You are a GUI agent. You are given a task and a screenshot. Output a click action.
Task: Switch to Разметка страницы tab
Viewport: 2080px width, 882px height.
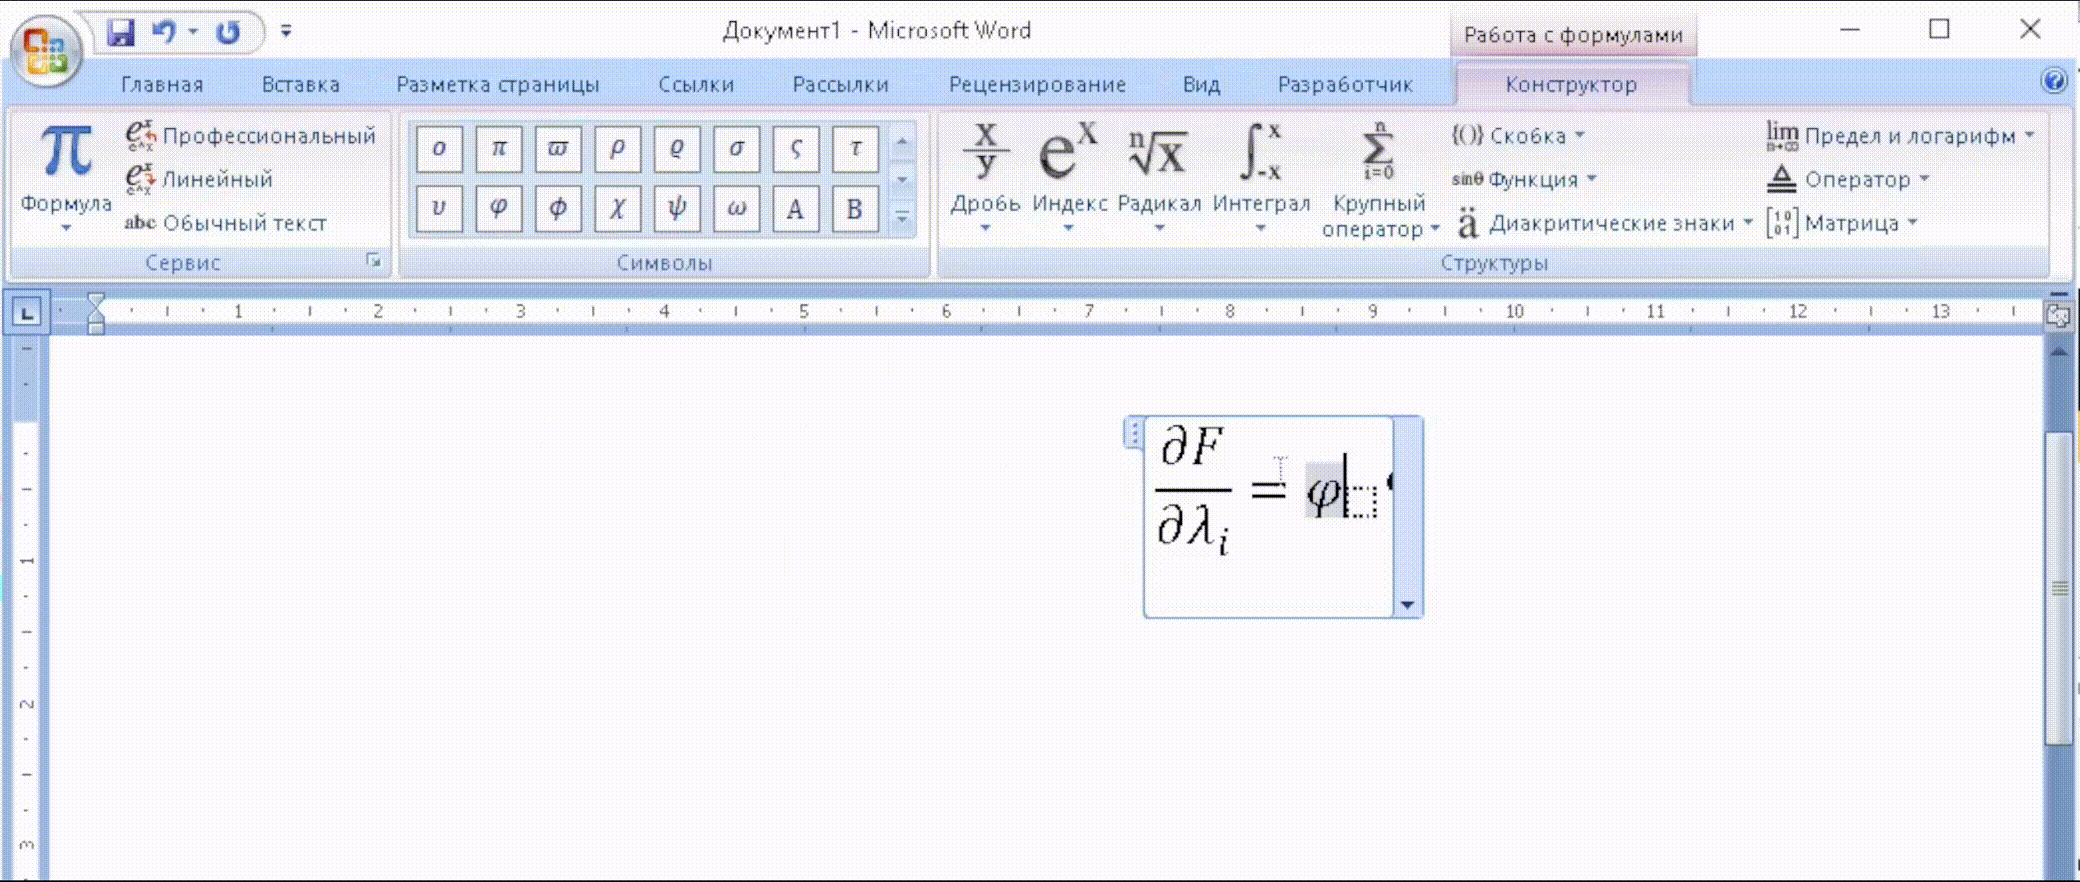click(498, 85)
